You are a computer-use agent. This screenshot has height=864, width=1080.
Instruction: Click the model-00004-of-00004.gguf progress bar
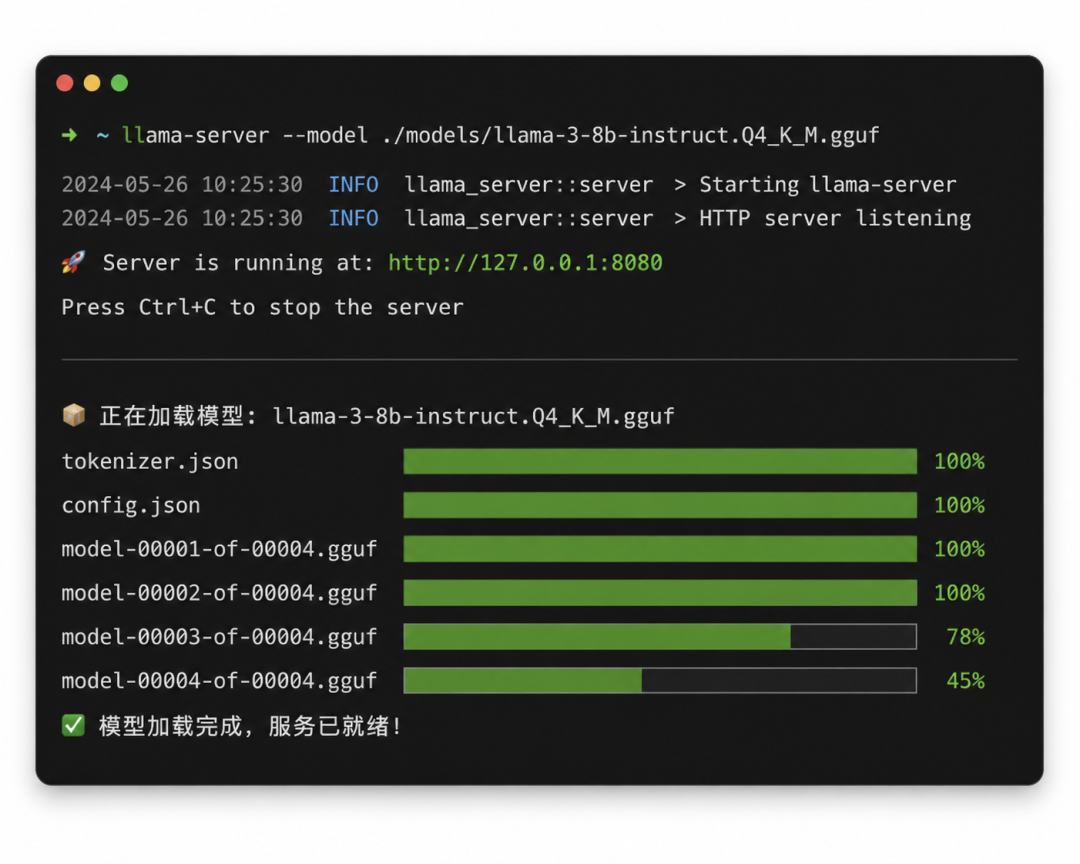click(660, 681)
